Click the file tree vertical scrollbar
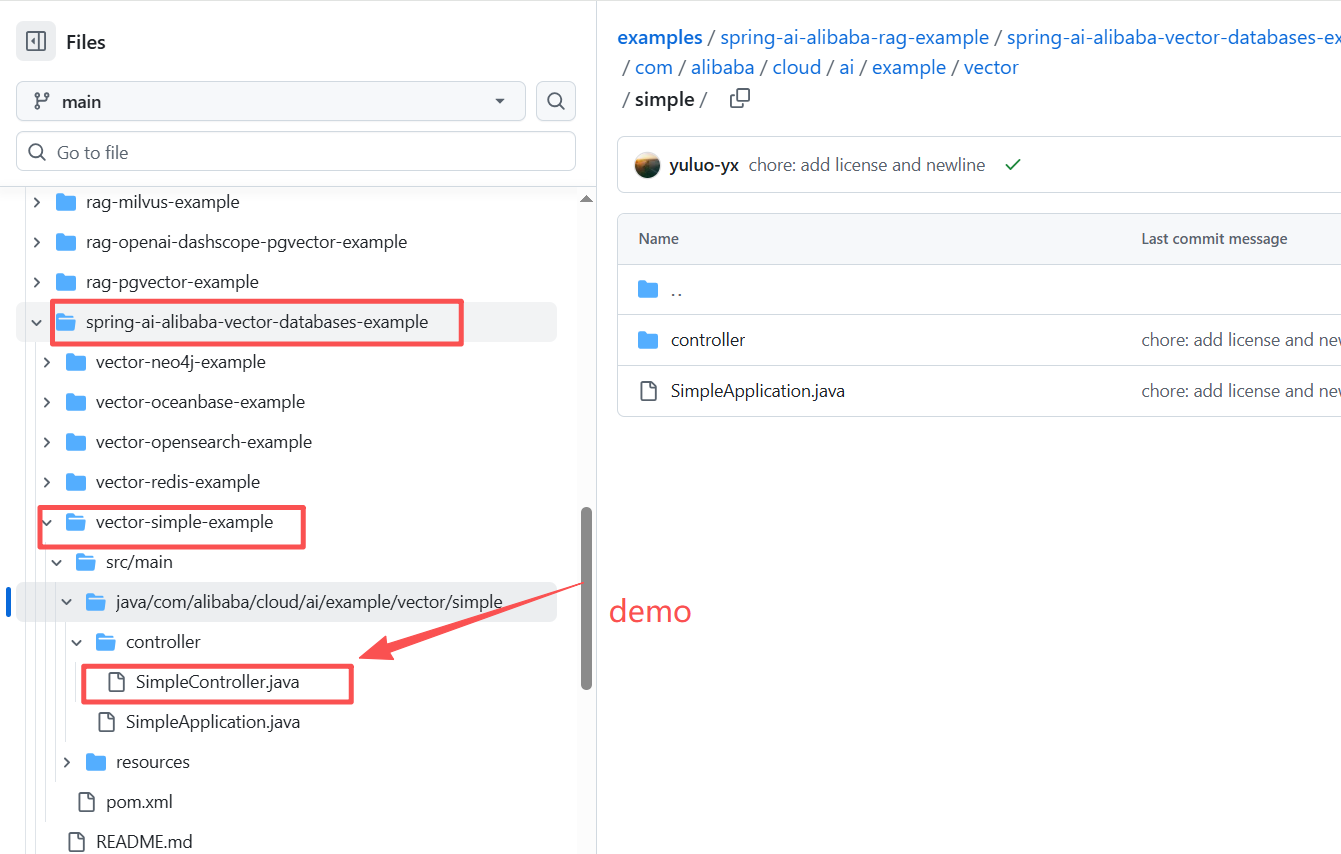 pyautogui.click(x=587, y=598)
